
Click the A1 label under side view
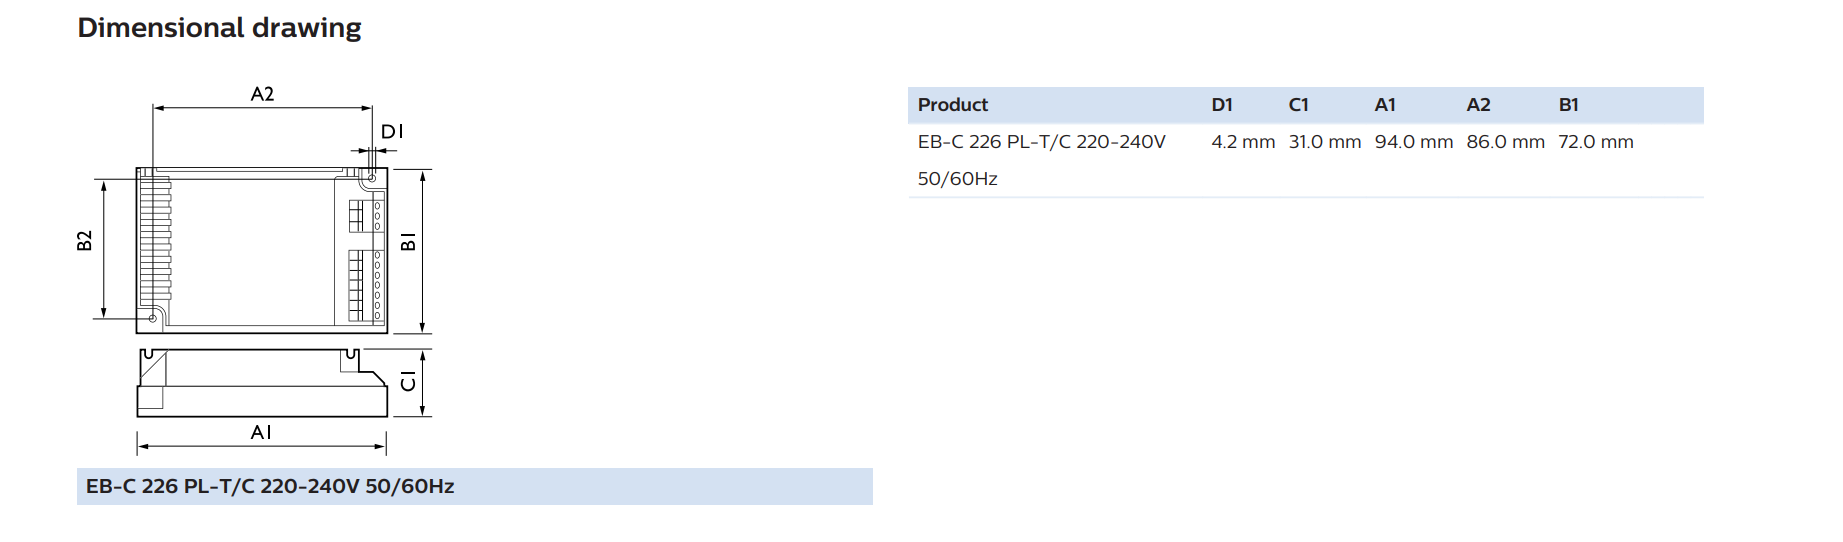261,432
